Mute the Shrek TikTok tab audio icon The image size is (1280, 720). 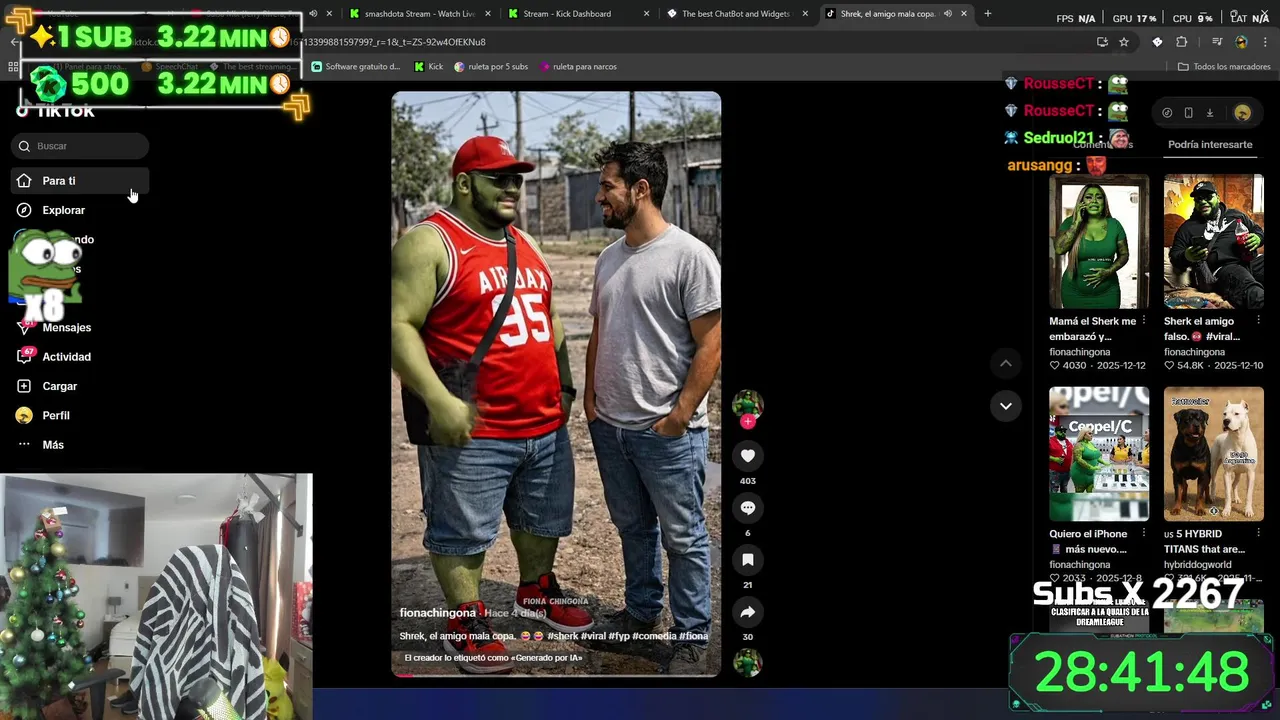click(x=947, y=14)
